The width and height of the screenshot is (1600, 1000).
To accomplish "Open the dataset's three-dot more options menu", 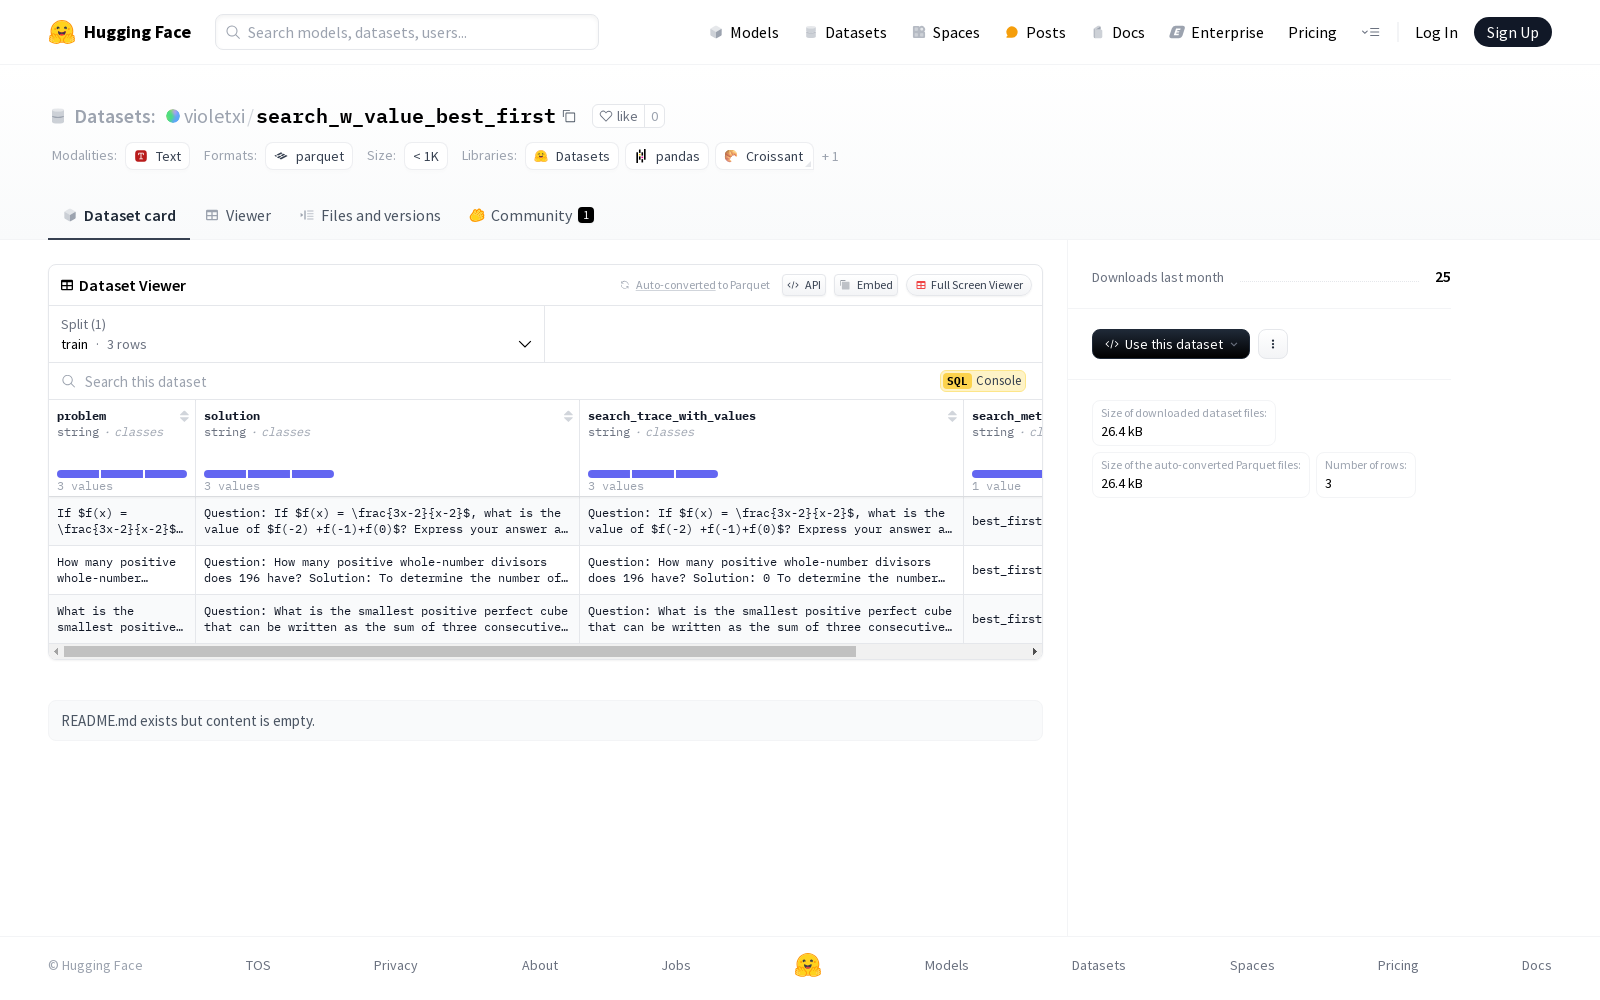I will pyautogui.click(x=1272, y=344).
